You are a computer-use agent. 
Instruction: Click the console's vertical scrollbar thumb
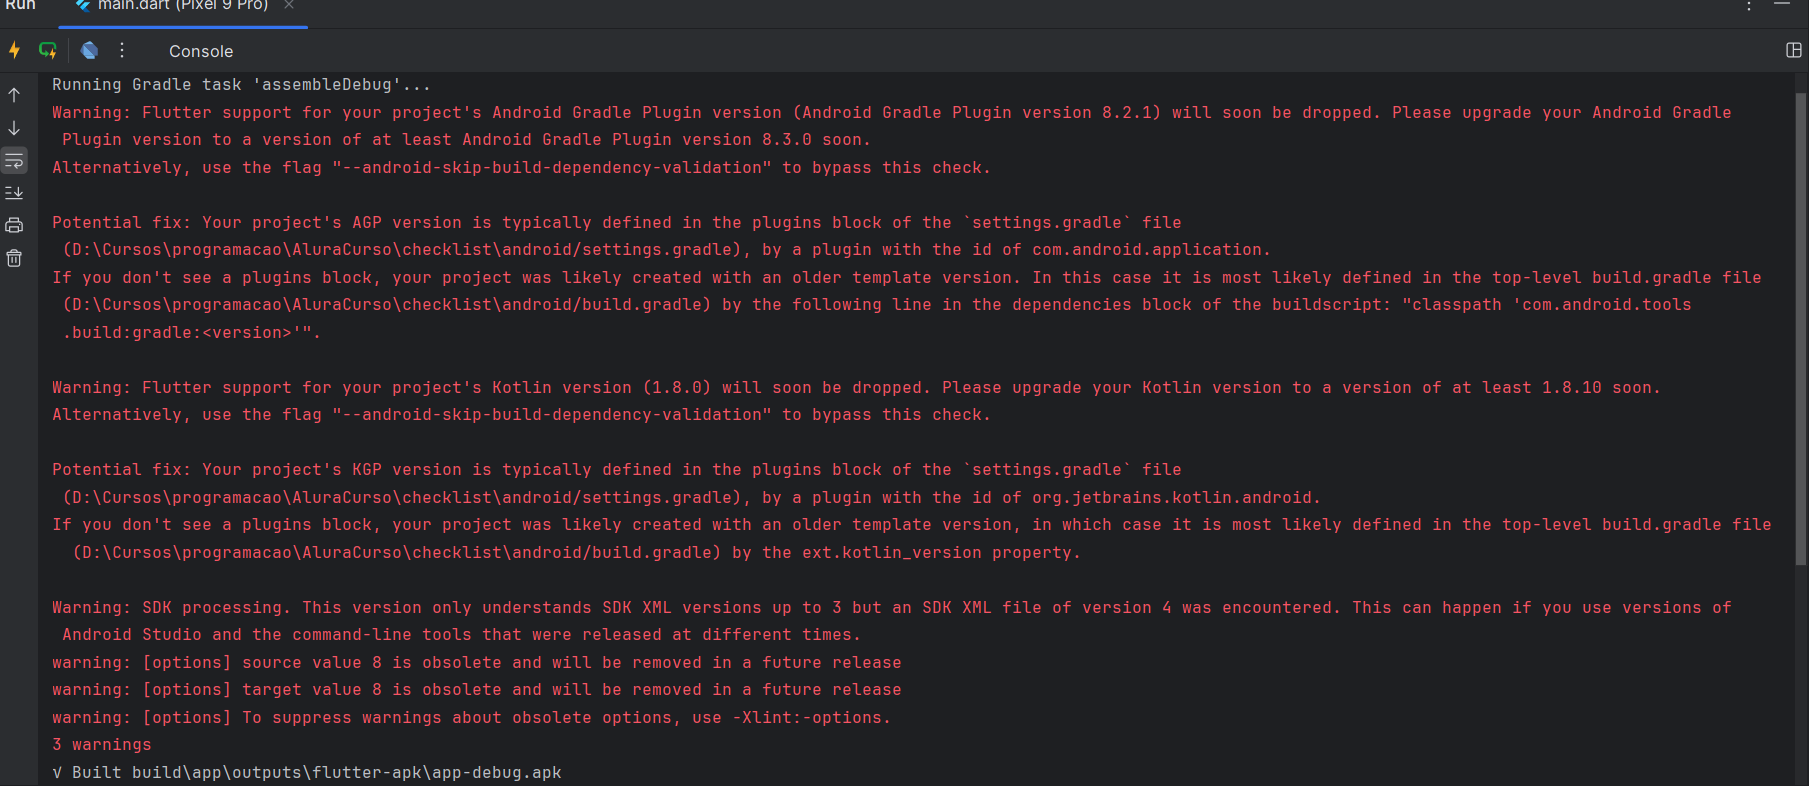(1800, 330)
